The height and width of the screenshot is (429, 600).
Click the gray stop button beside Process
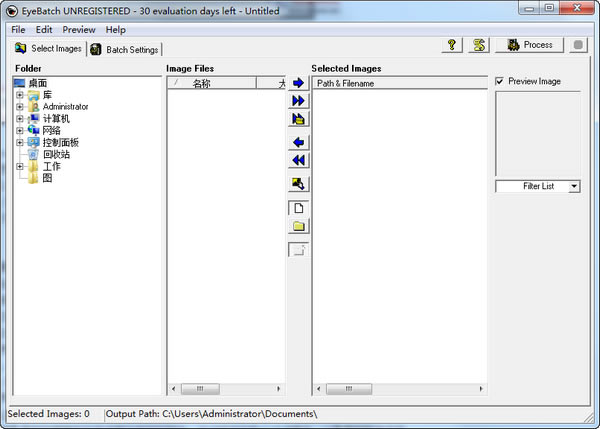[x=578, y=45]
